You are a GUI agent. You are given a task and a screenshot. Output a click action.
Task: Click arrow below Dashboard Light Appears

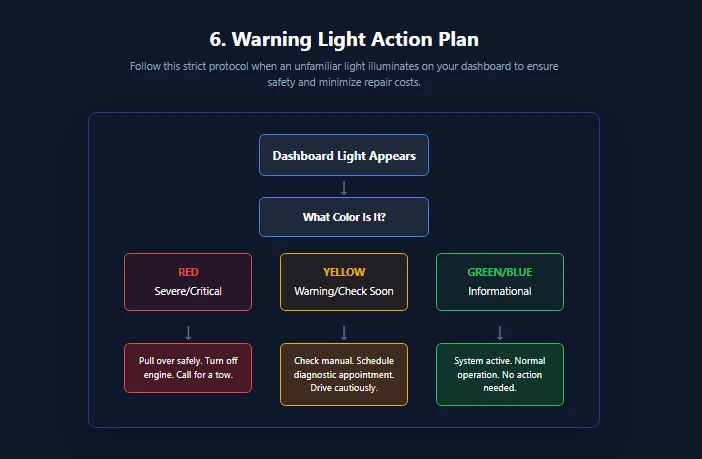(x=344, y=188)
